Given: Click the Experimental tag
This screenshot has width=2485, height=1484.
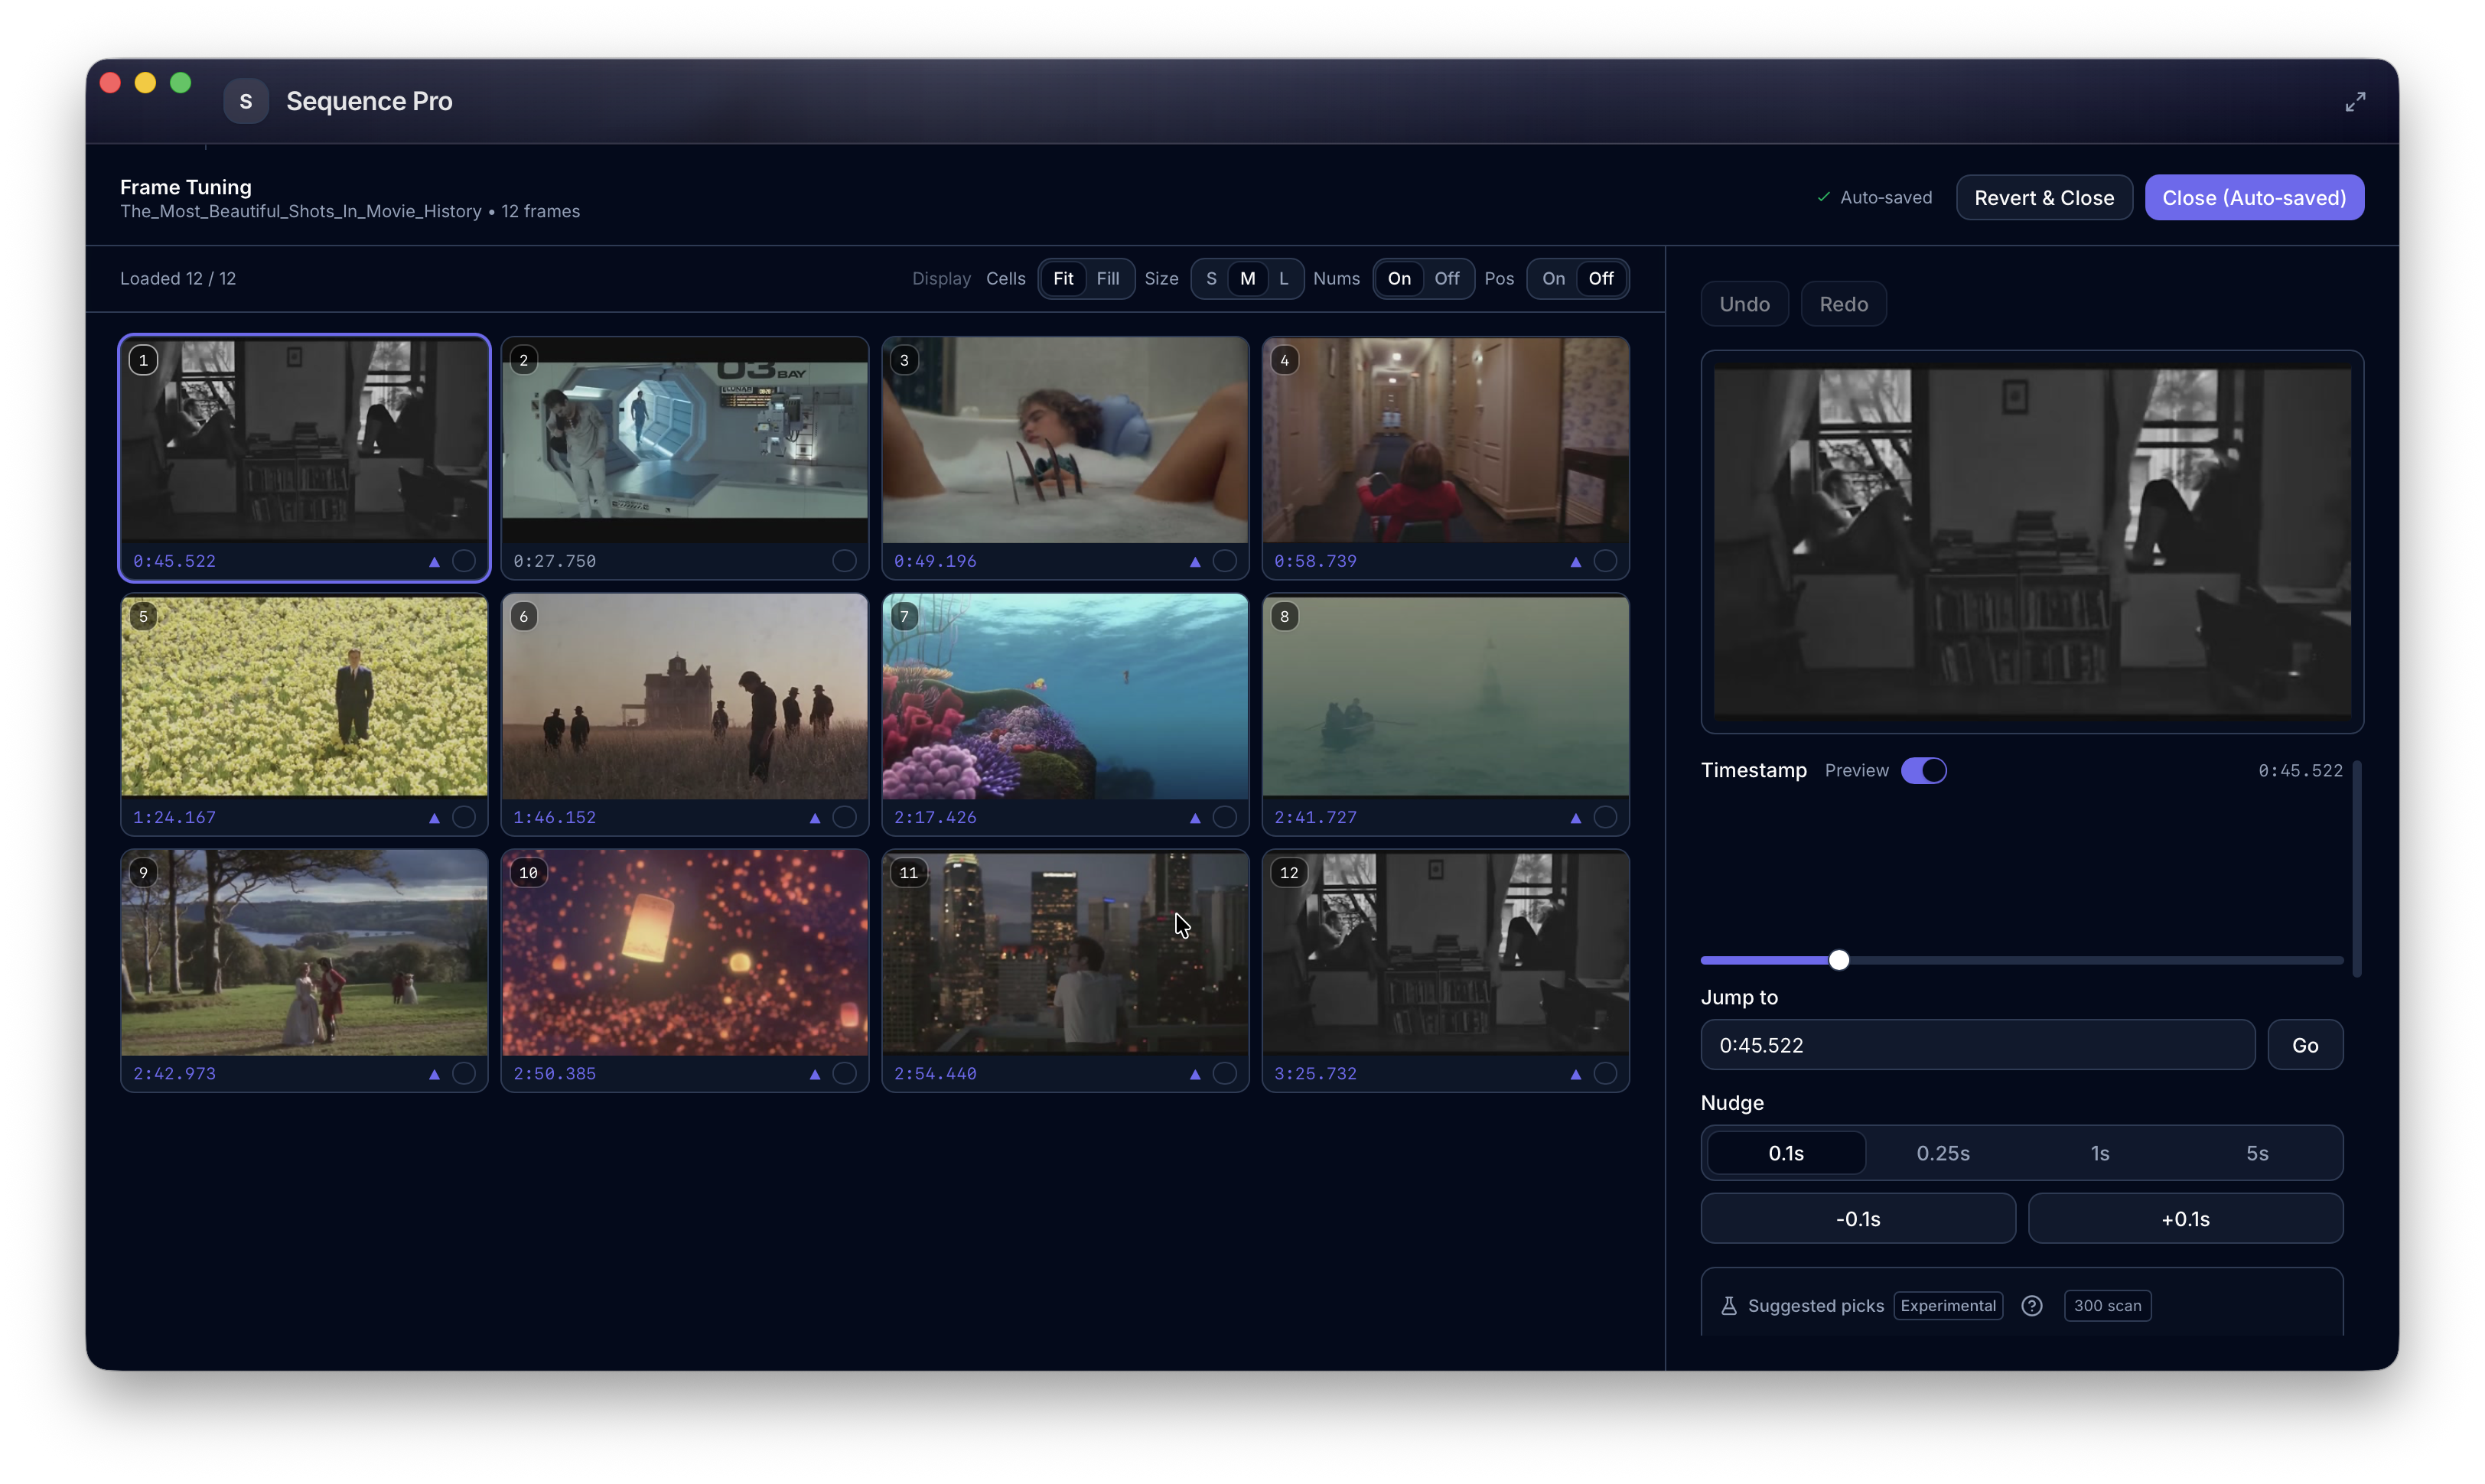Looking at the screenshot, I should tap(1948, 1306).
